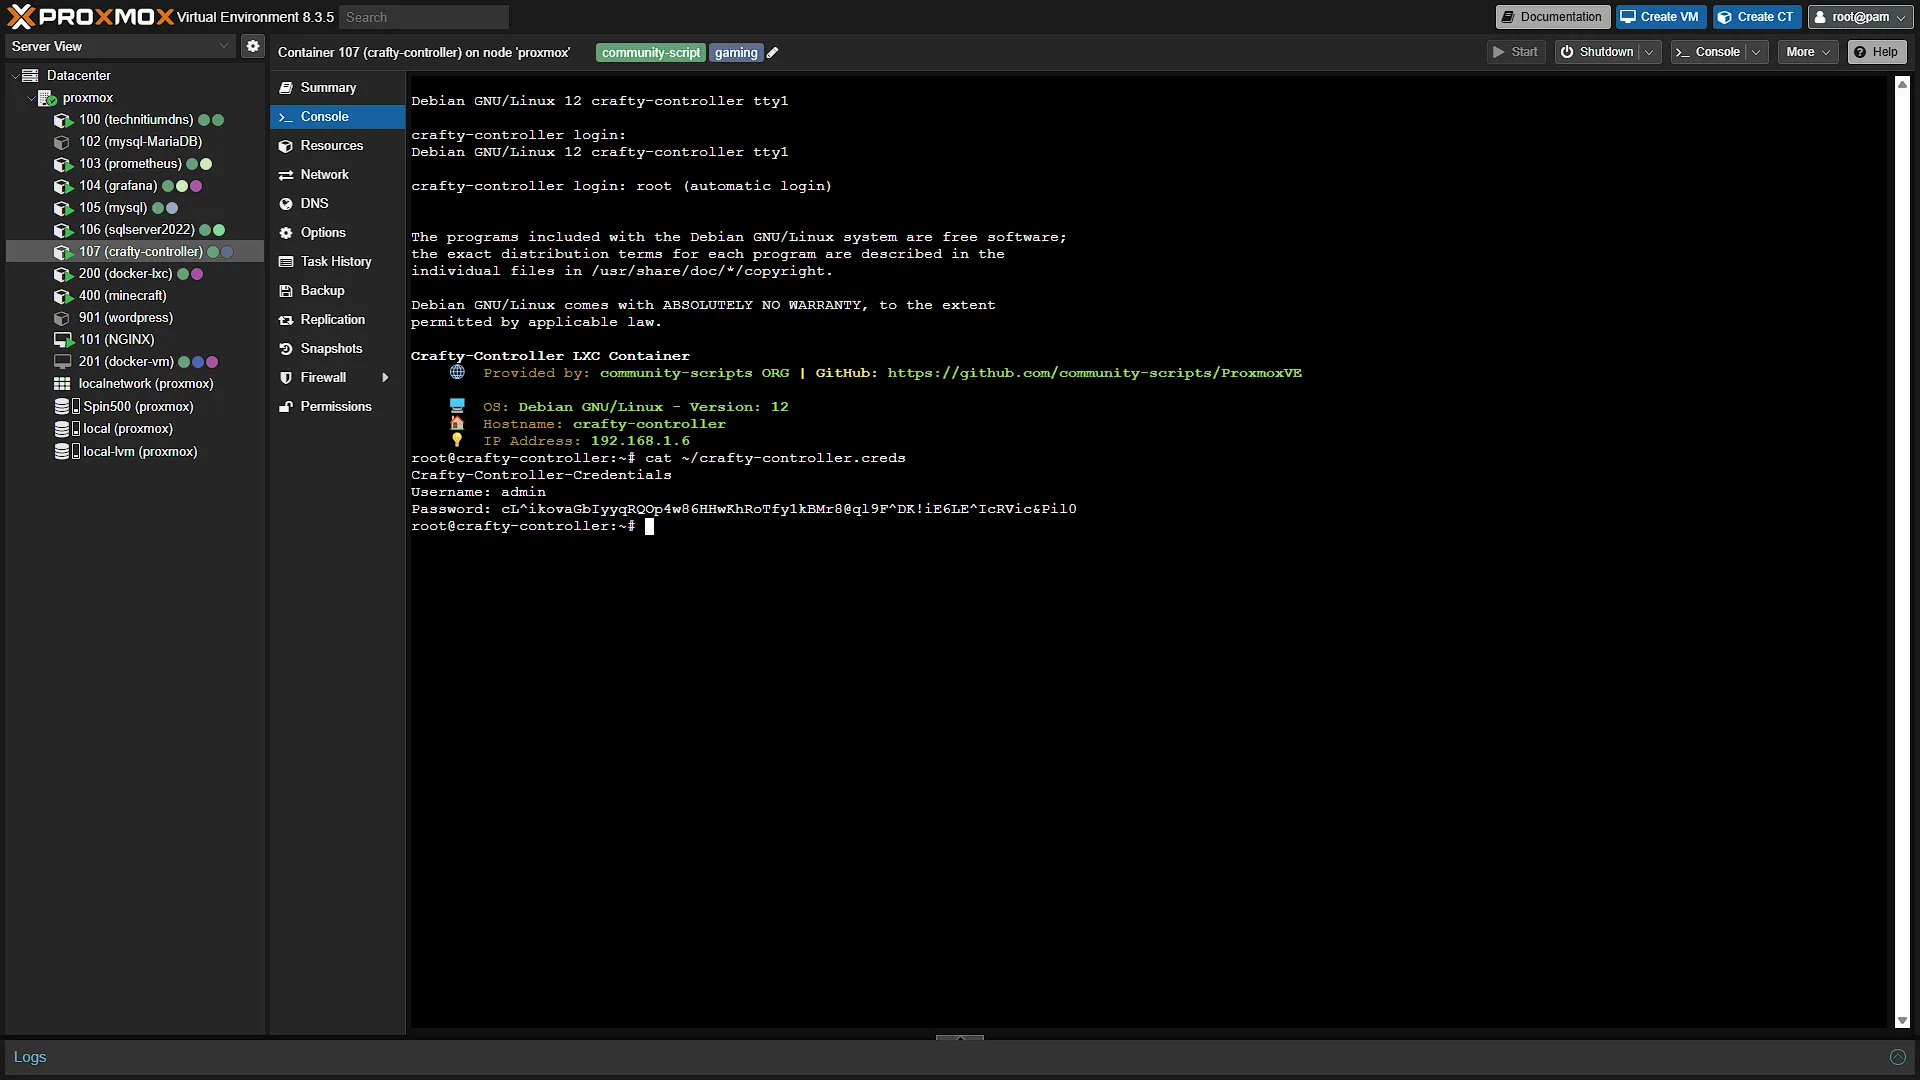This screenshot has width=1920, height=1080.
Task: Open the More dropdown menu
Action: pos(1808,52)
